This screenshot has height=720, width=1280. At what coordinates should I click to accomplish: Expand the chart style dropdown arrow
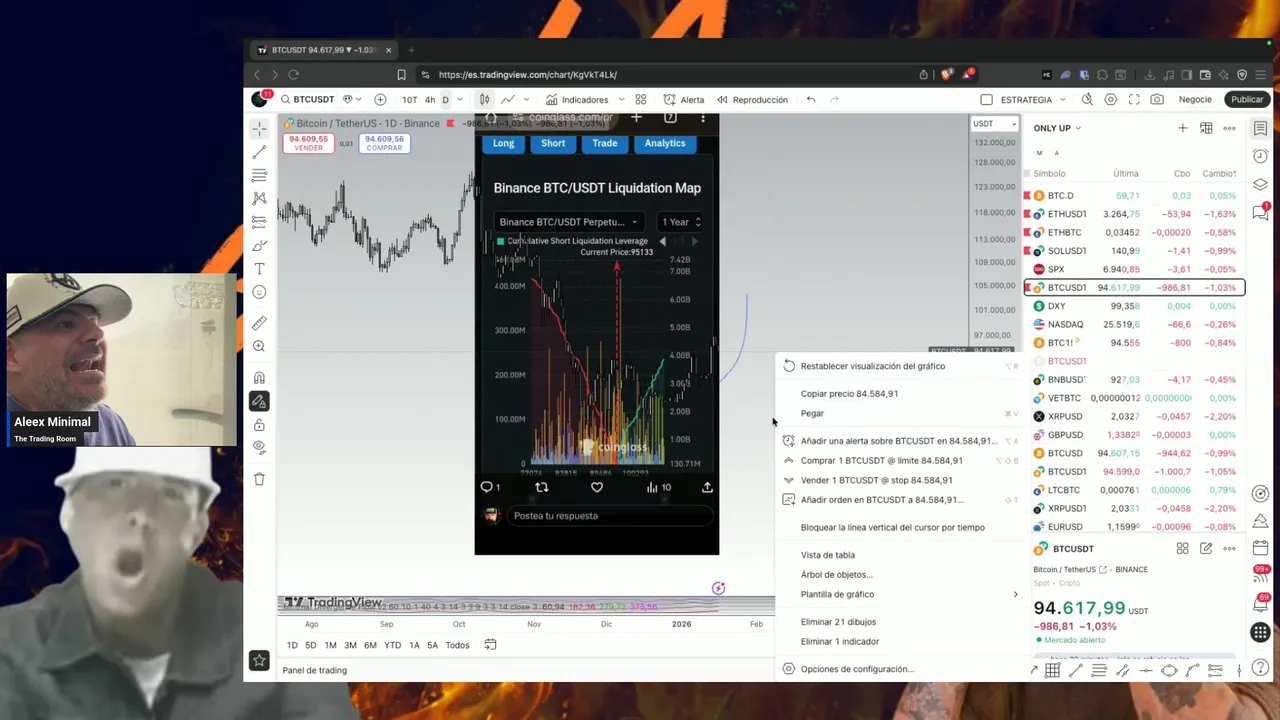(526, 99)
